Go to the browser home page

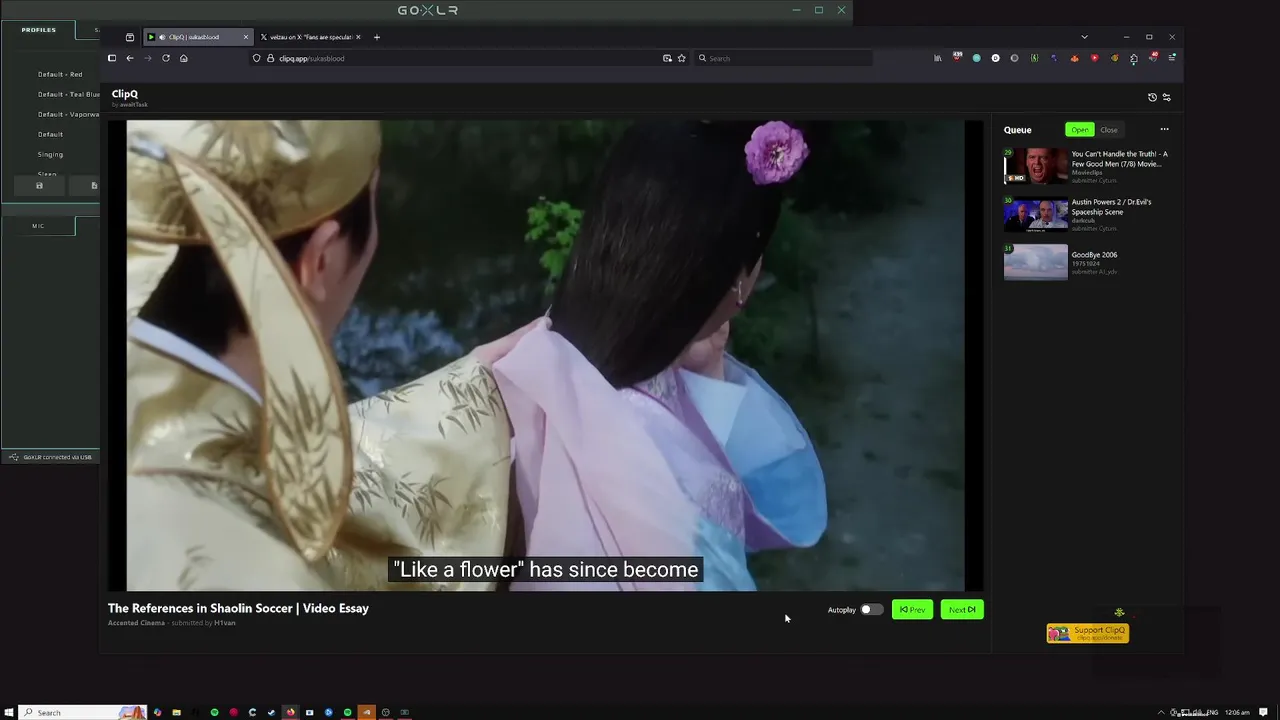coord(183,58)
